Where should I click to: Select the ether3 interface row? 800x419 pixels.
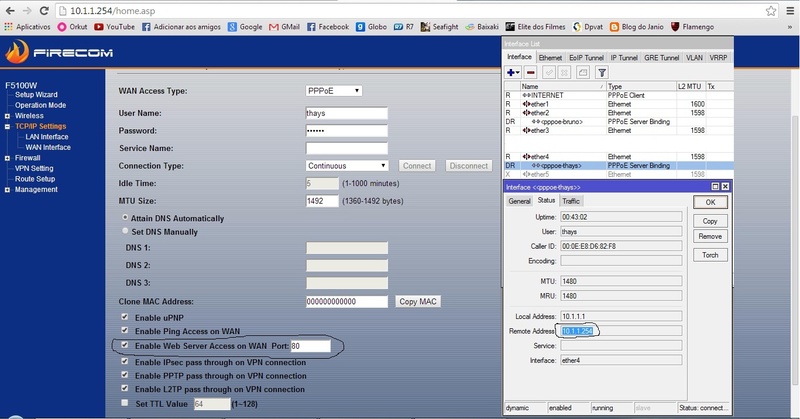pos(618,131)
